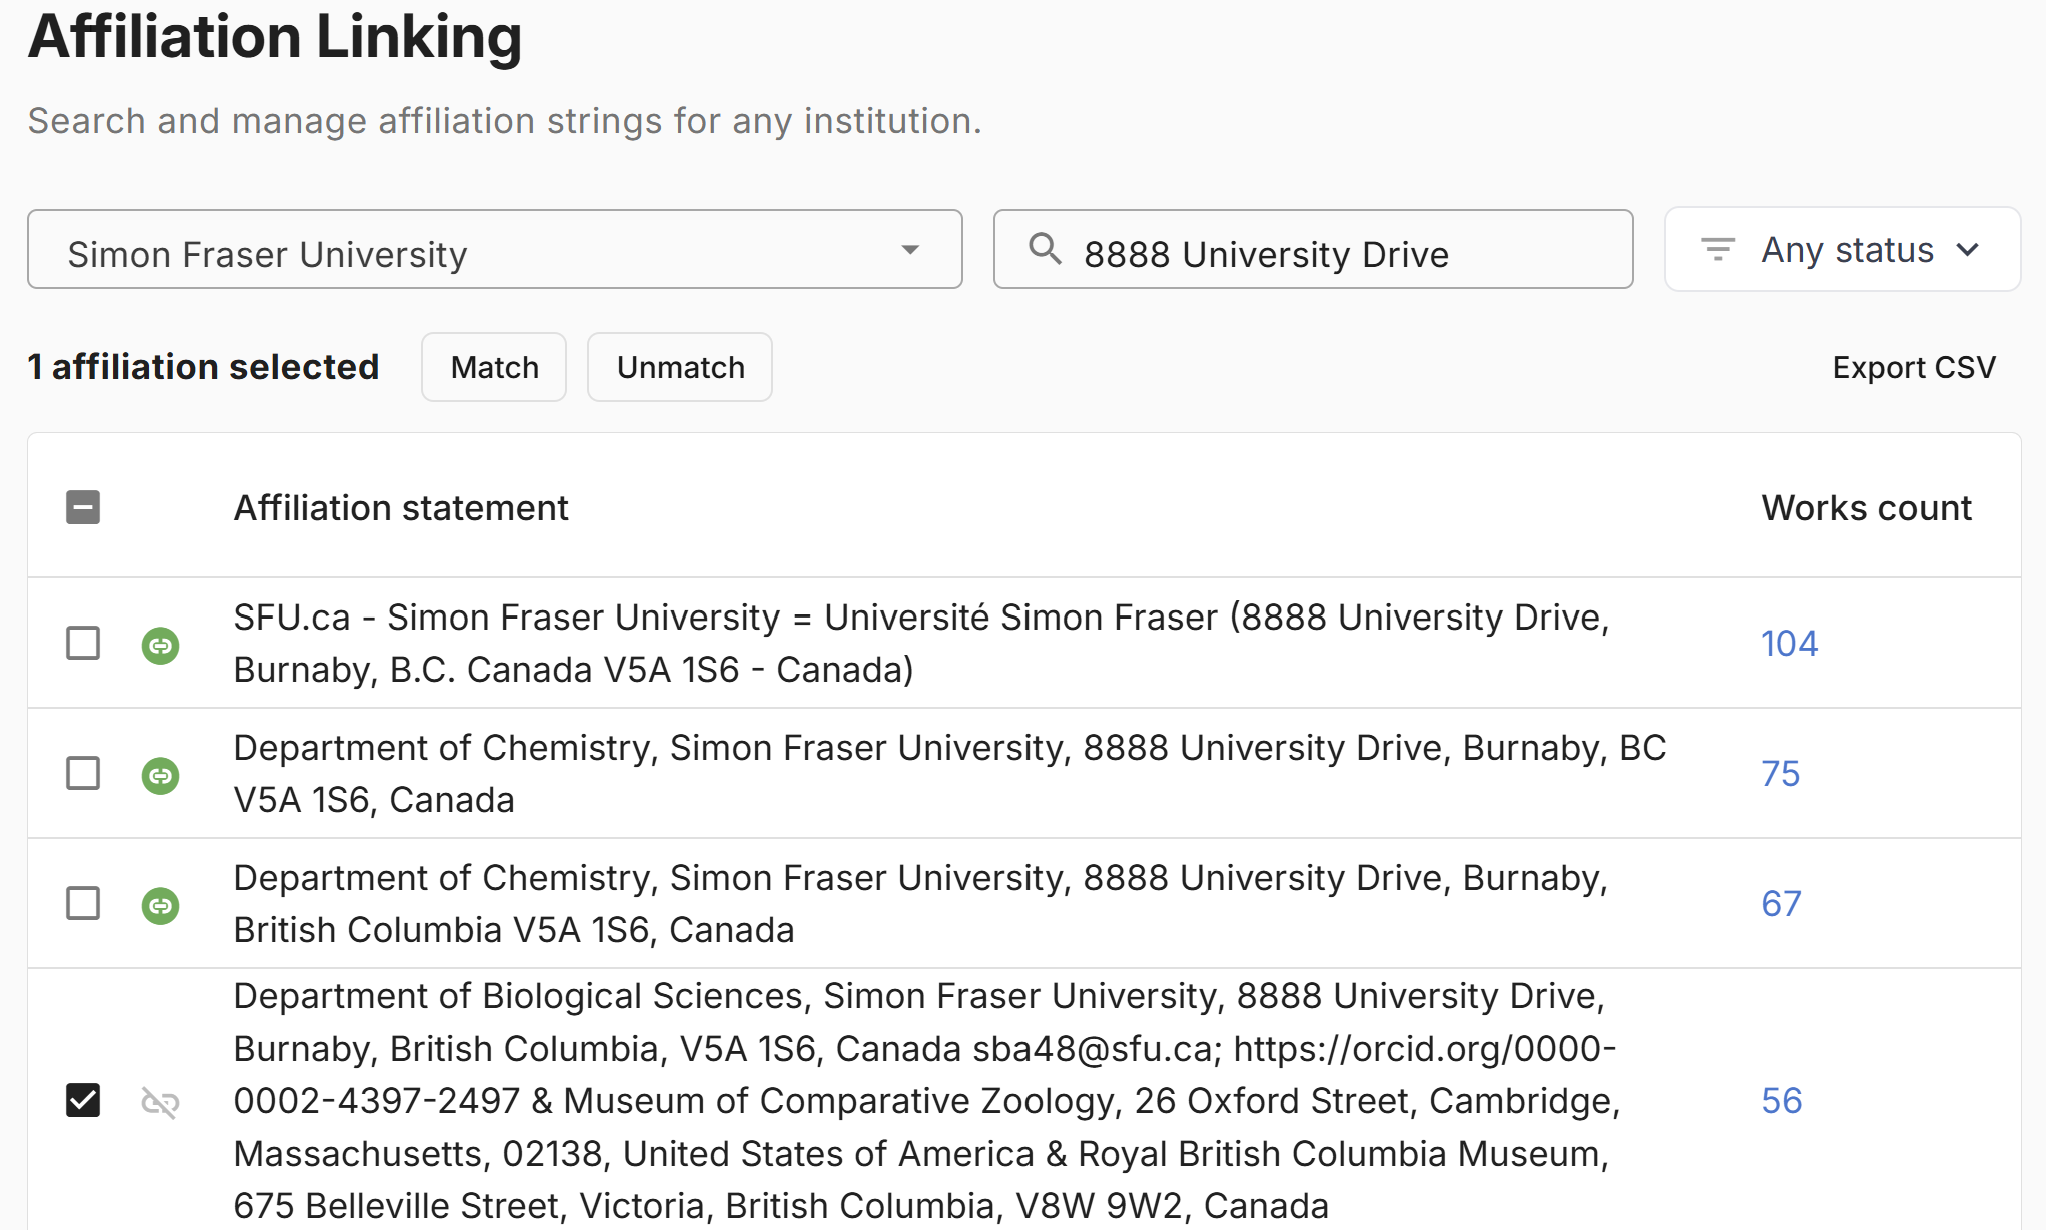
Task: Click the linked status icon beside 75 works row
Action: [x=160, y=775]
